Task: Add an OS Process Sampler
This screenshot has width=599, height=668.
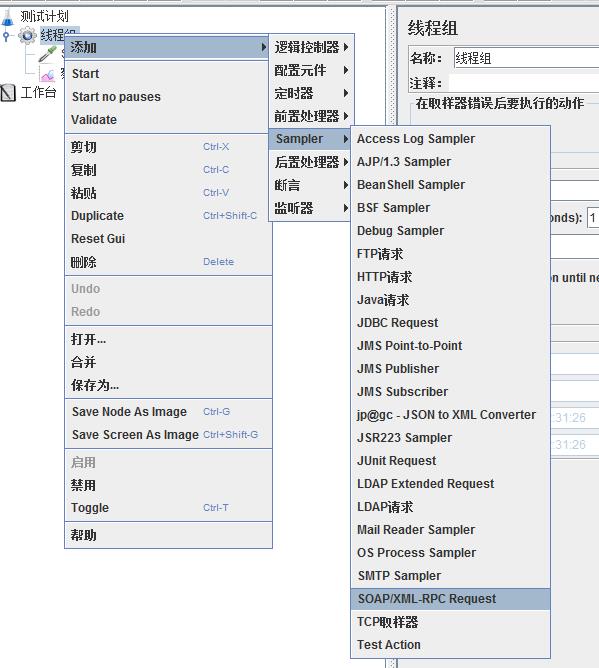Action: click(450, 553)
